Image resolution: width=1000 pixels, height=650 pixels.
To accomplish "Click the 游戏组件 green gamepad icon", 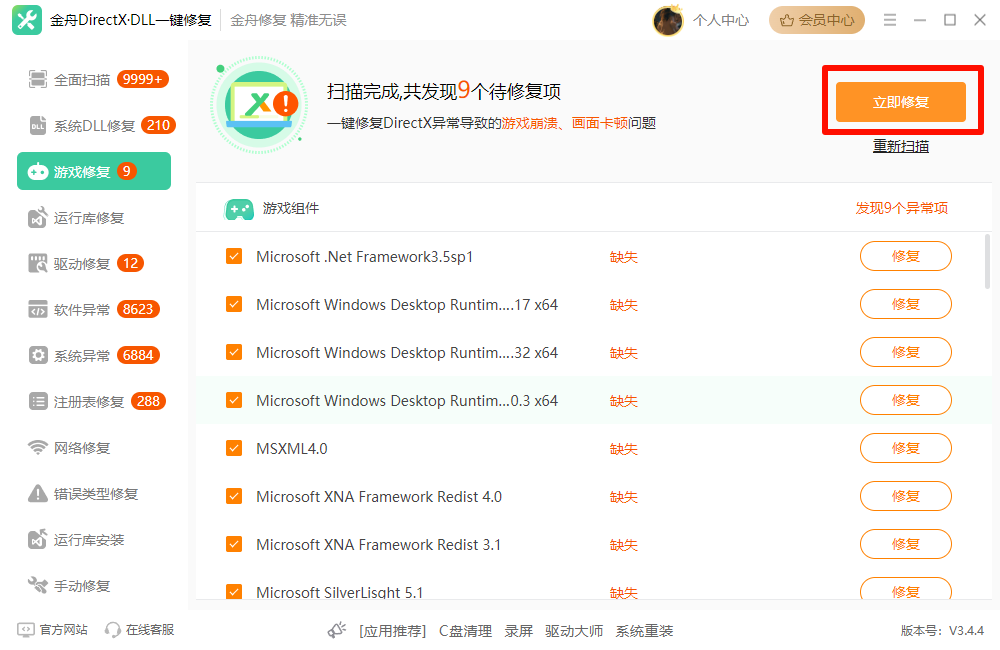I will coord(239,209).
